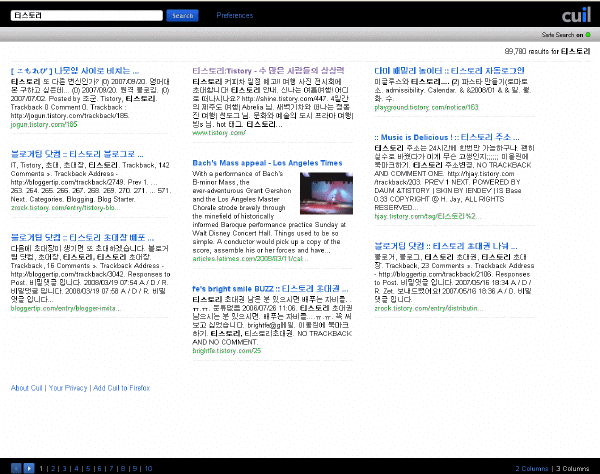
Task: Open result title above zrock.tistory.com/entry/tistory-blo
Action: click(77, 154)
